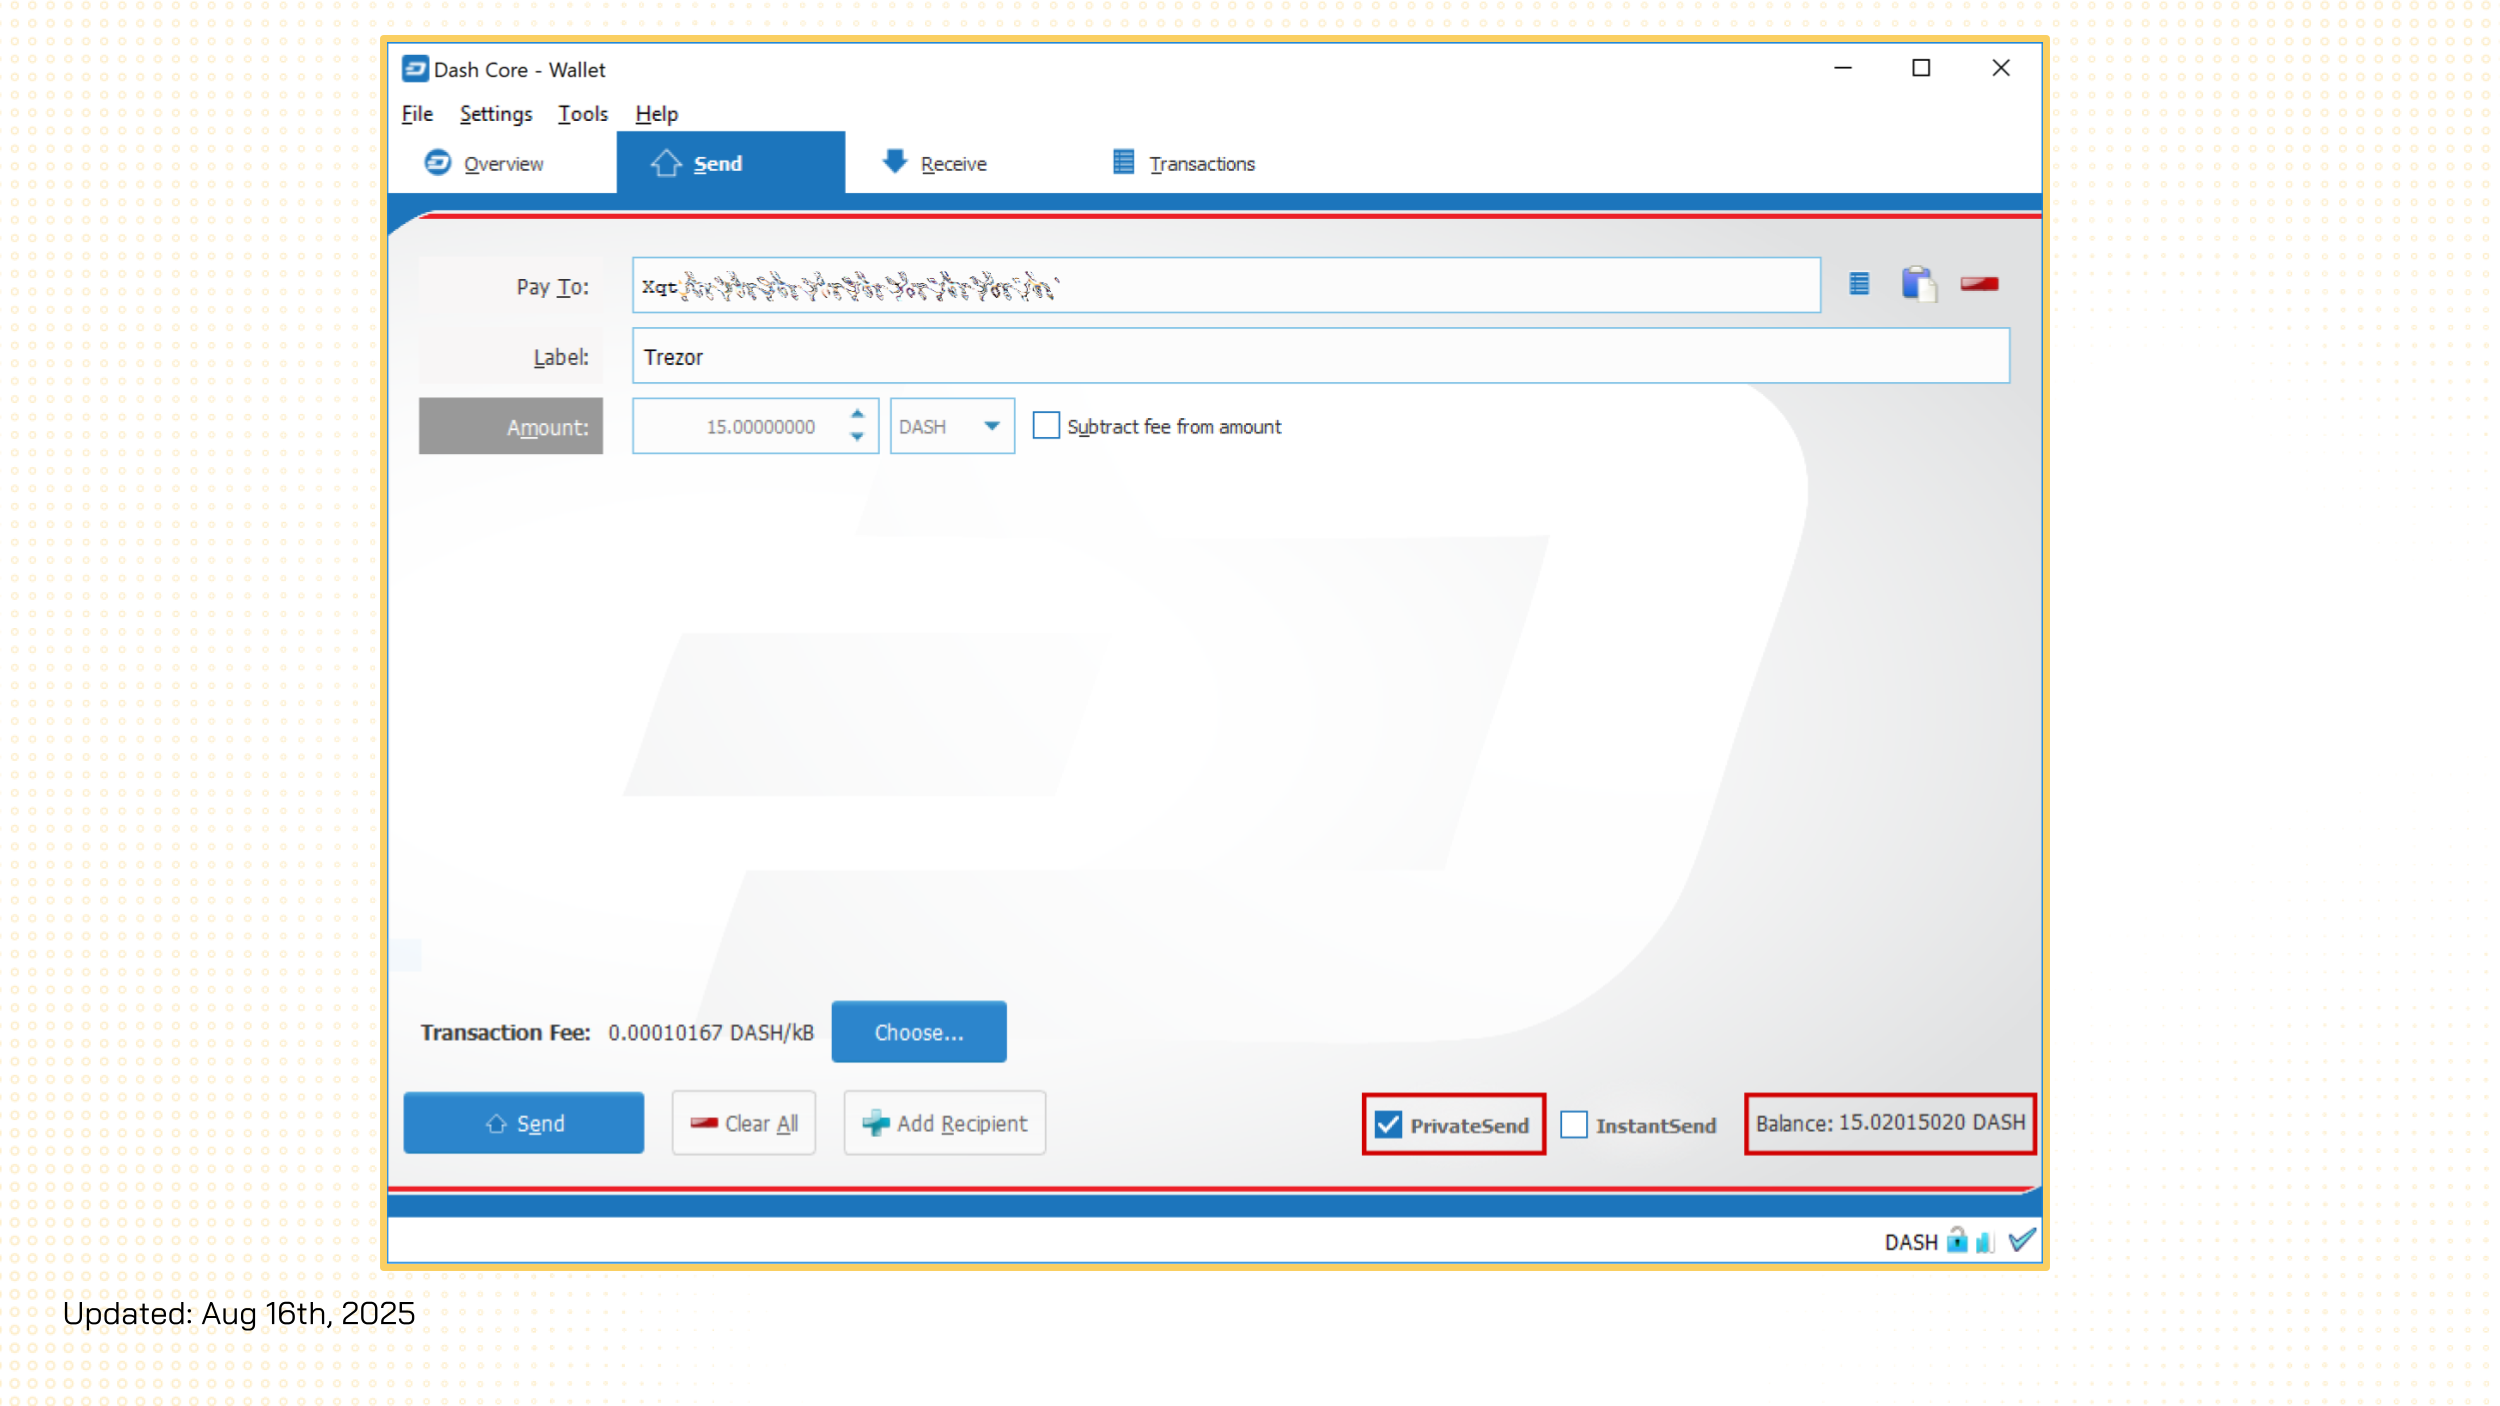
Task: Click the Pay To address field
Action: [x=1226, y=286]
